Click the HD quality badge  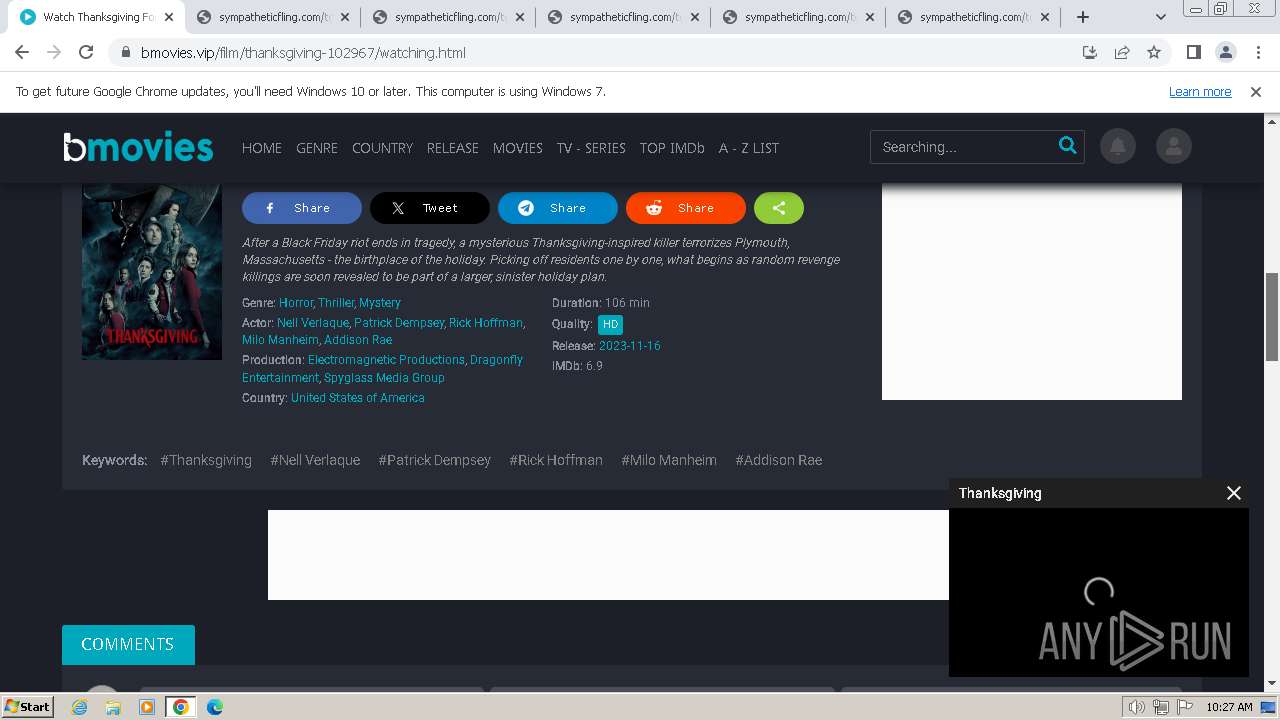pyautogui.click(x=610, y=324)
